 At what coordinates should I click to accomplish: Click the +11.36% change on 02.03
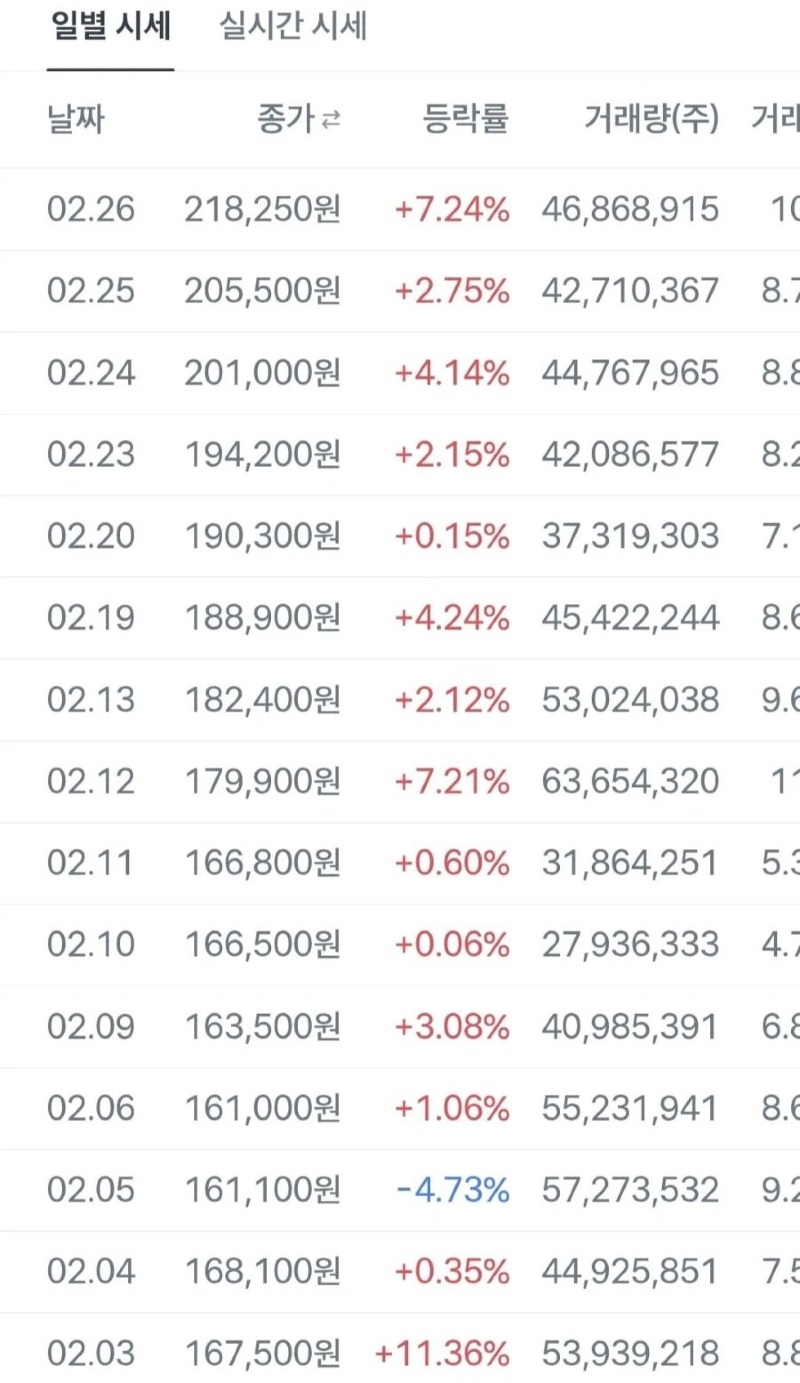[x=442, y=1354]
